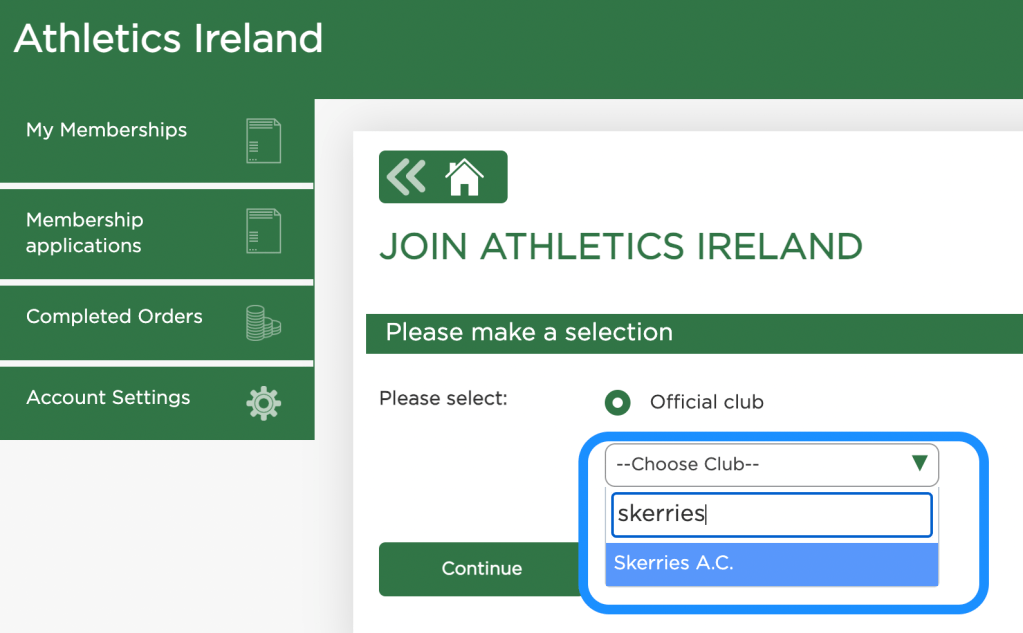This screenshot has width=1023, height=633.
Task: Select the Official club radio button
Action: tap(618, 403)
